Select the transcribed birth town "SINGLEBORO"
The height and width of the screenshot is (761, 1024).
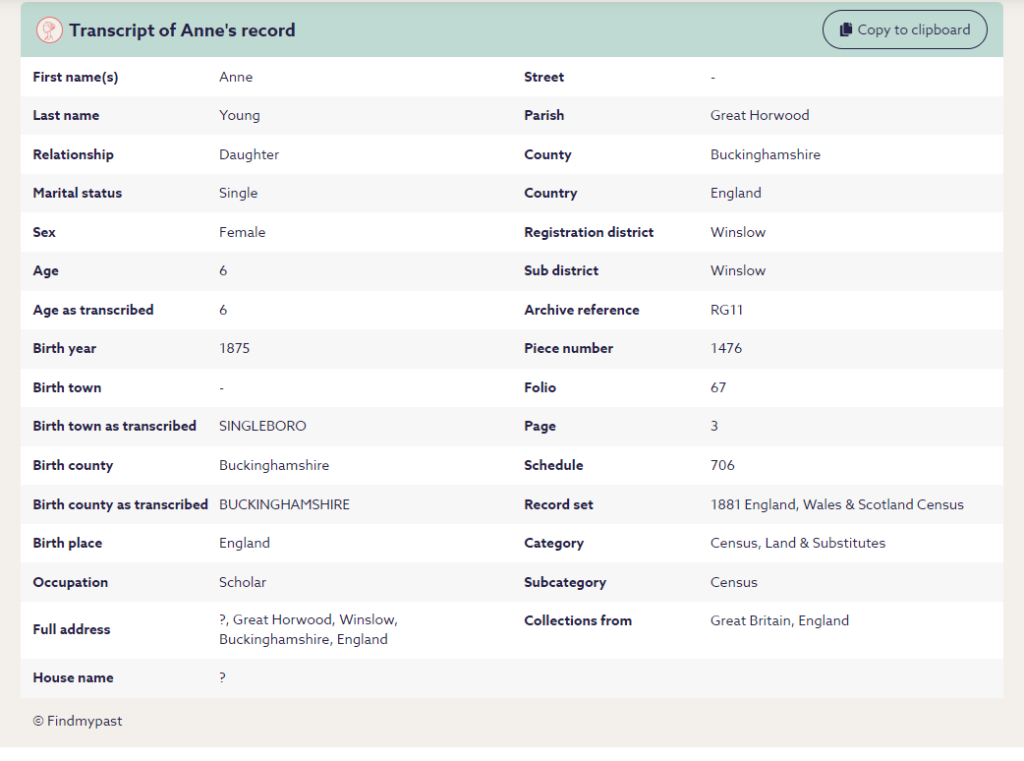click(x=263, y=426)
